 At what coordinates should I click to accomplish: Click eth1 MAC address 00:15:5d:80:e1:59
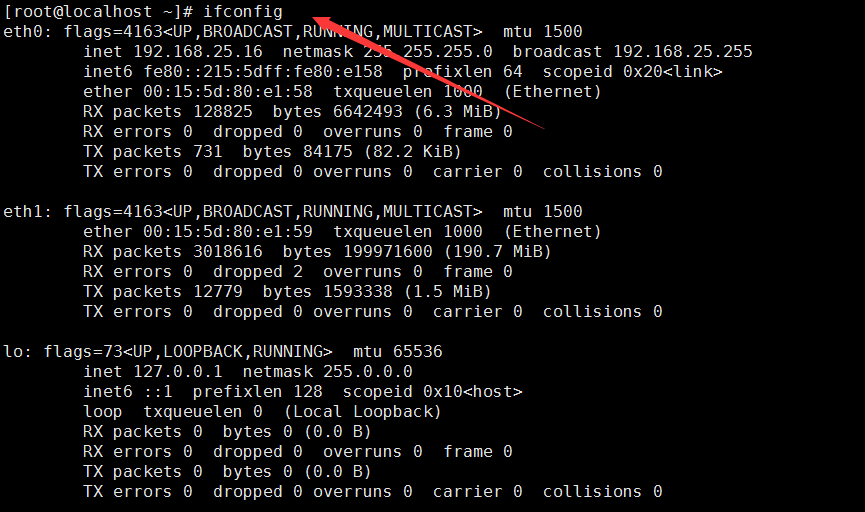pos(228,231)
